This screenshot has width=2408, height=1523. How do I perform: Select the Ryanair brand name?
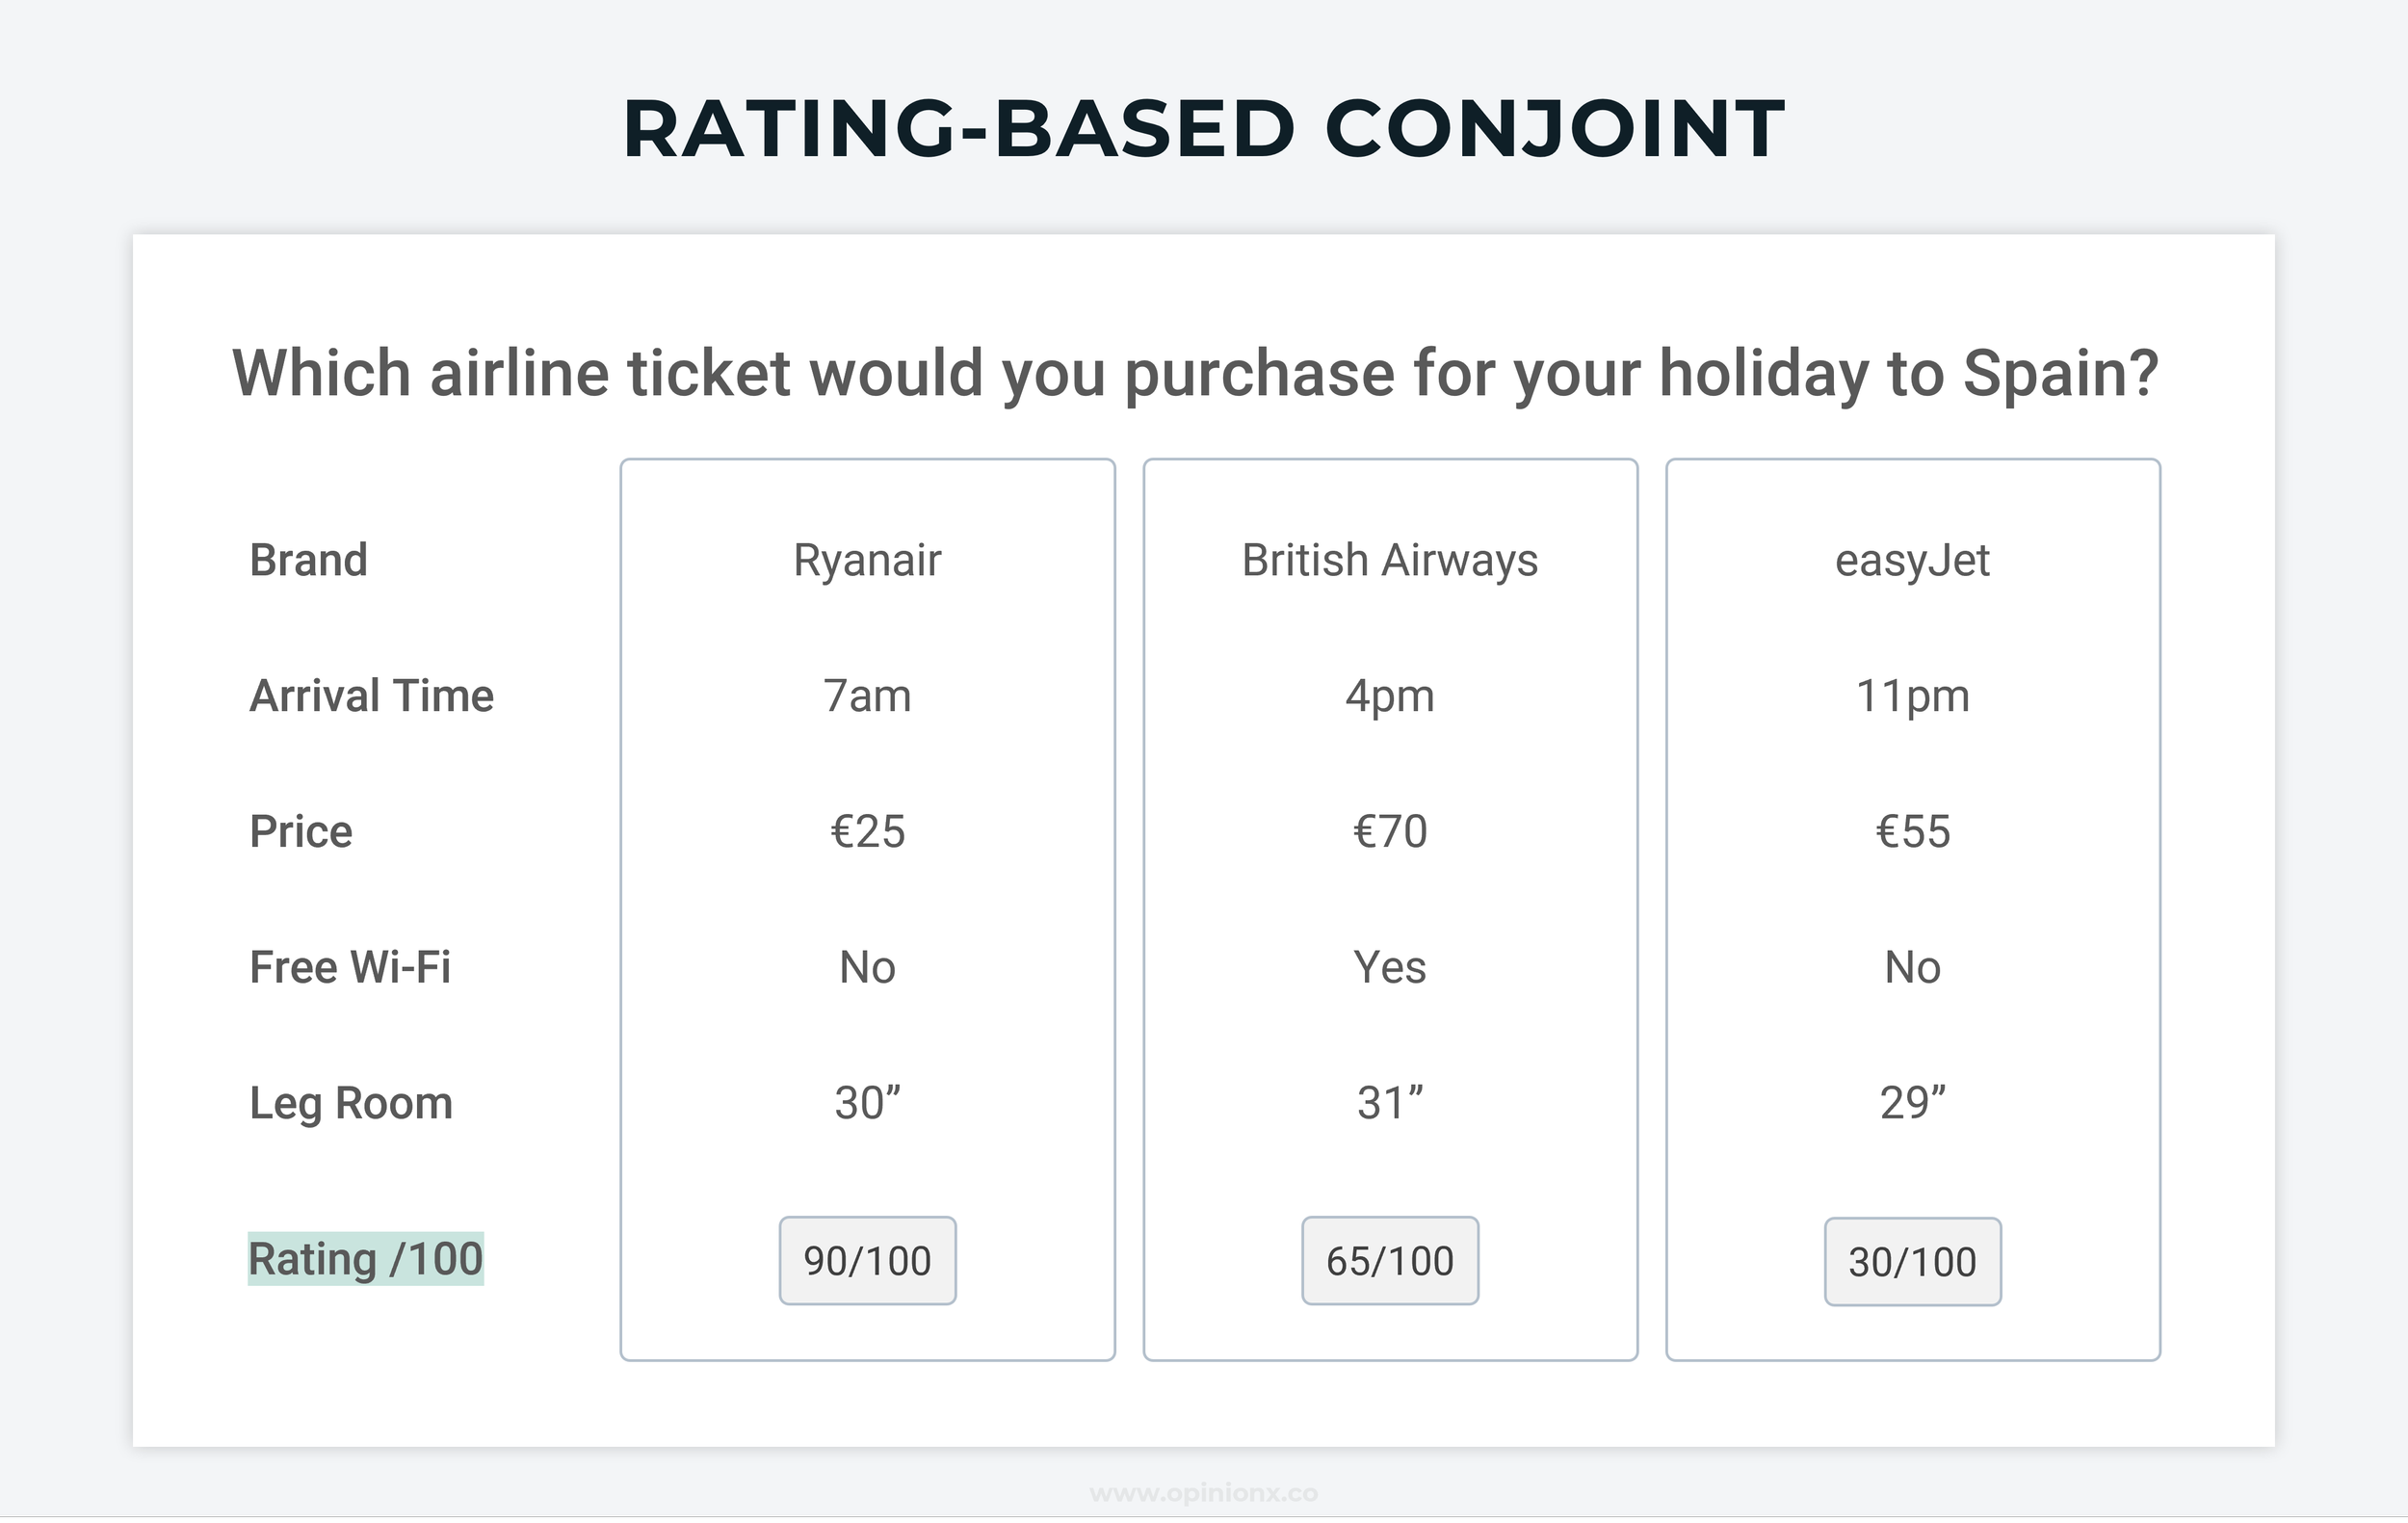click(x=867, y=560)
